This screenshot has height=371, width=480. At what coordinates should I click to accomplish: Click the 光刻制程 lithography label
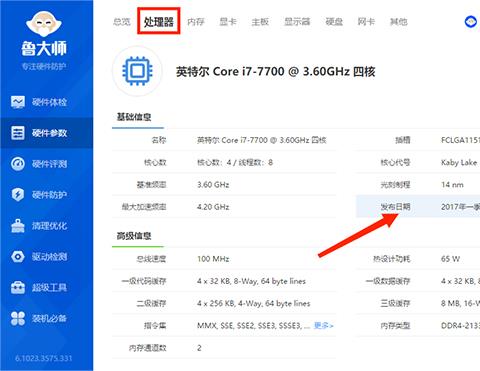(x=395, y=185)
